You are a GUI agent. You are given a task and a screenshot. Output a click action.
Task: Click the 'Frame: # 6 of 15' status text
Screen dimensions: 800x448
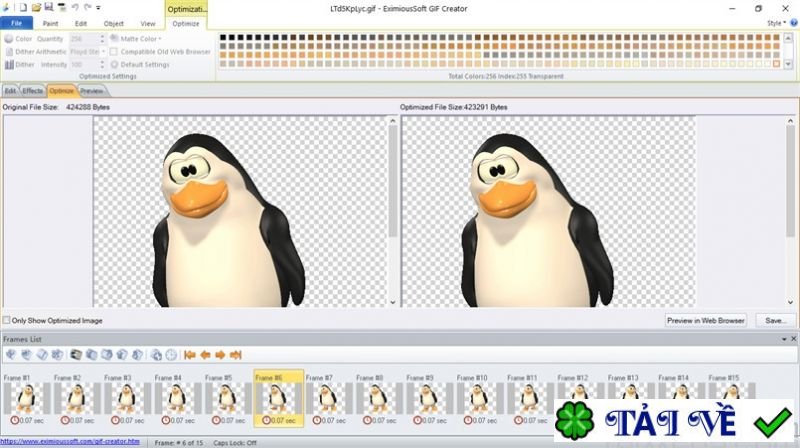[180, 442]
